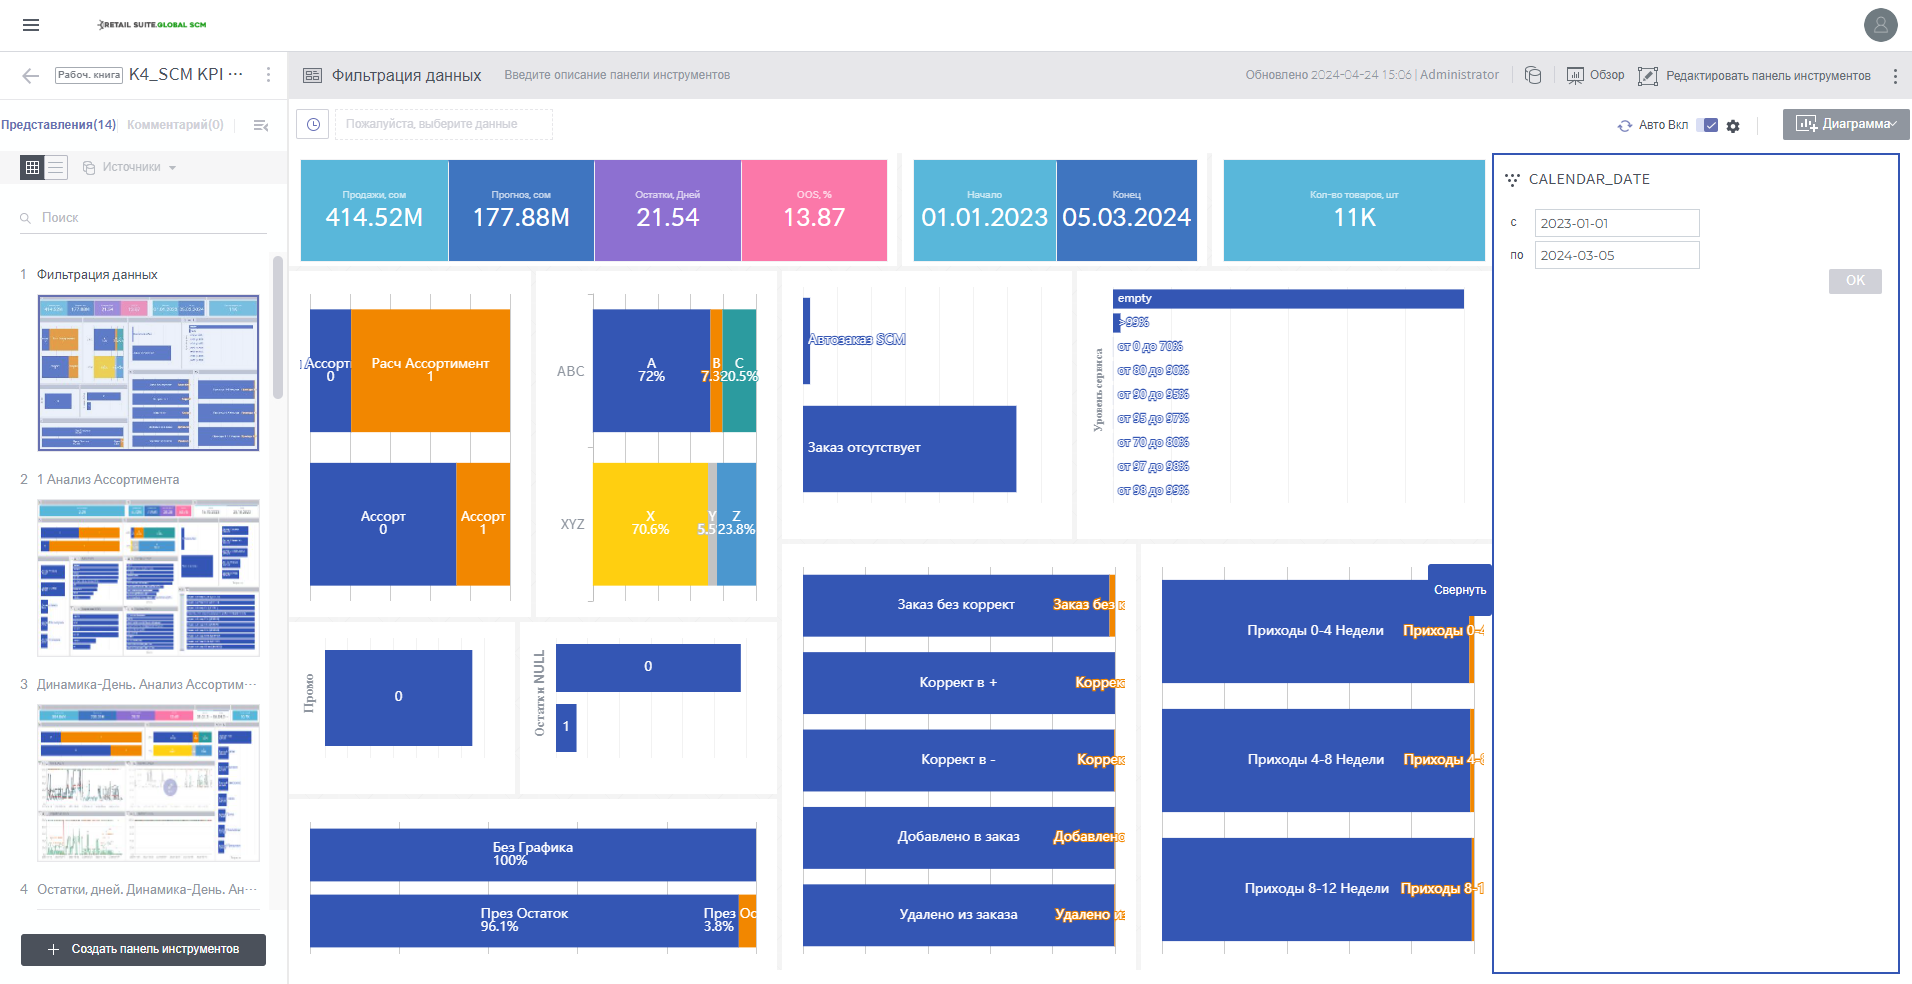Click Создать панель инструментов button
1912x984 pixels.
(x=143, y=949)
